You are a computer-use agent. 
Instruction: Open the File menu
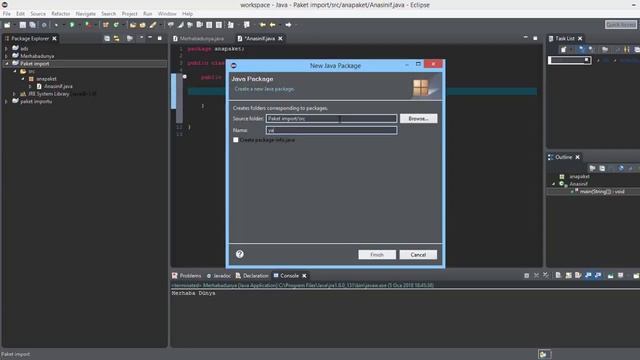click(7, 13)
